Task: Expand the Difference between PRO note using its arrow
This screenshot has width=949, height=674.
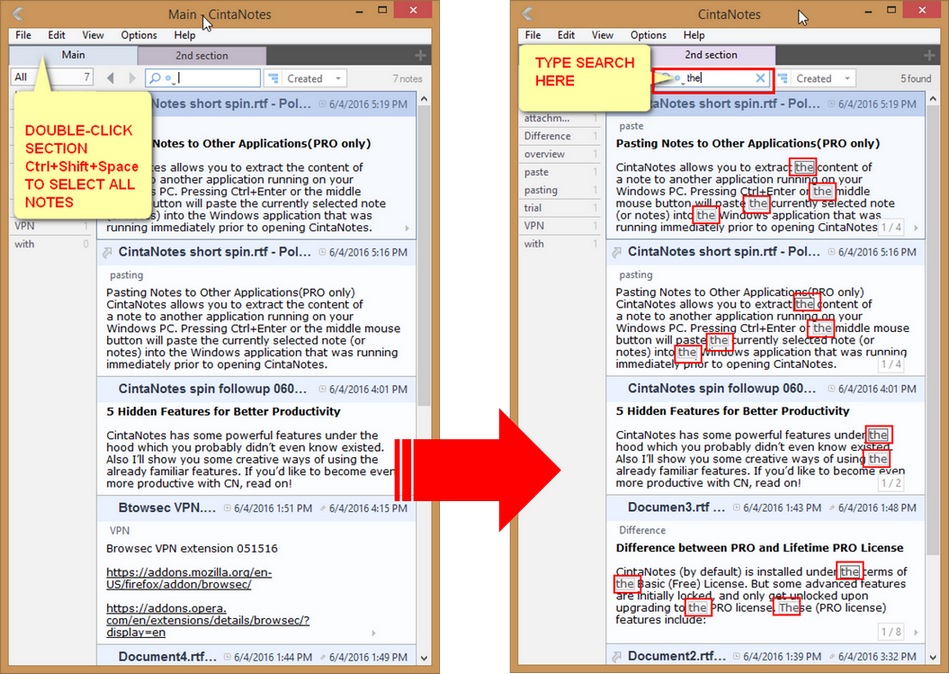Action: [x=916, y=632]
